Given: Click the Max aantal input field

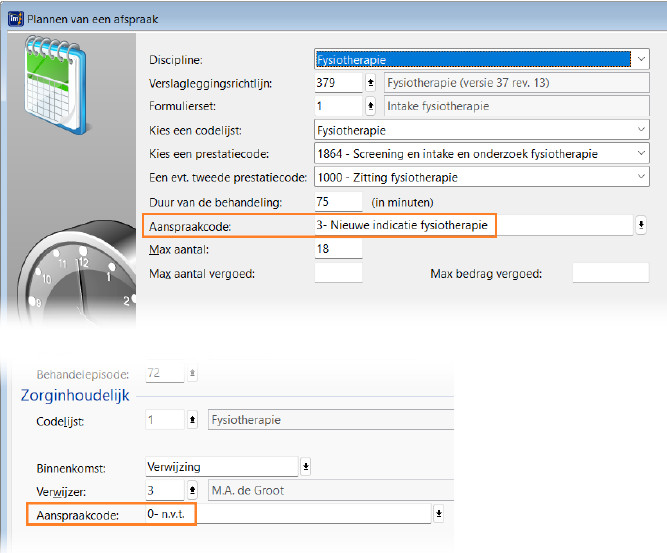Looking at the screenshot, I should click(x=338, y=249).
